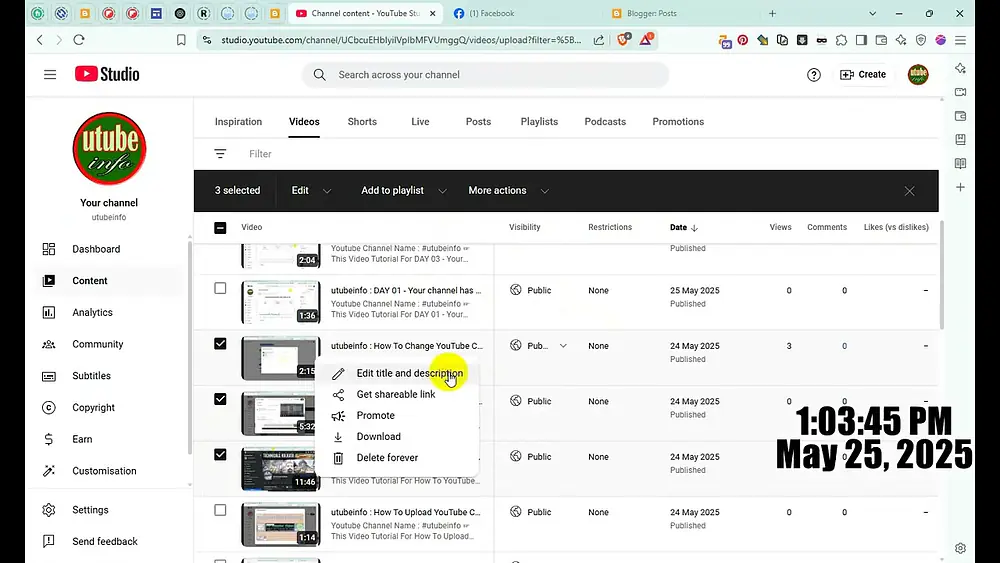1000x563 pixels.
Task: Open Dashboard from the sidebar
Action: pyautogui.click(x=96, y=249)
